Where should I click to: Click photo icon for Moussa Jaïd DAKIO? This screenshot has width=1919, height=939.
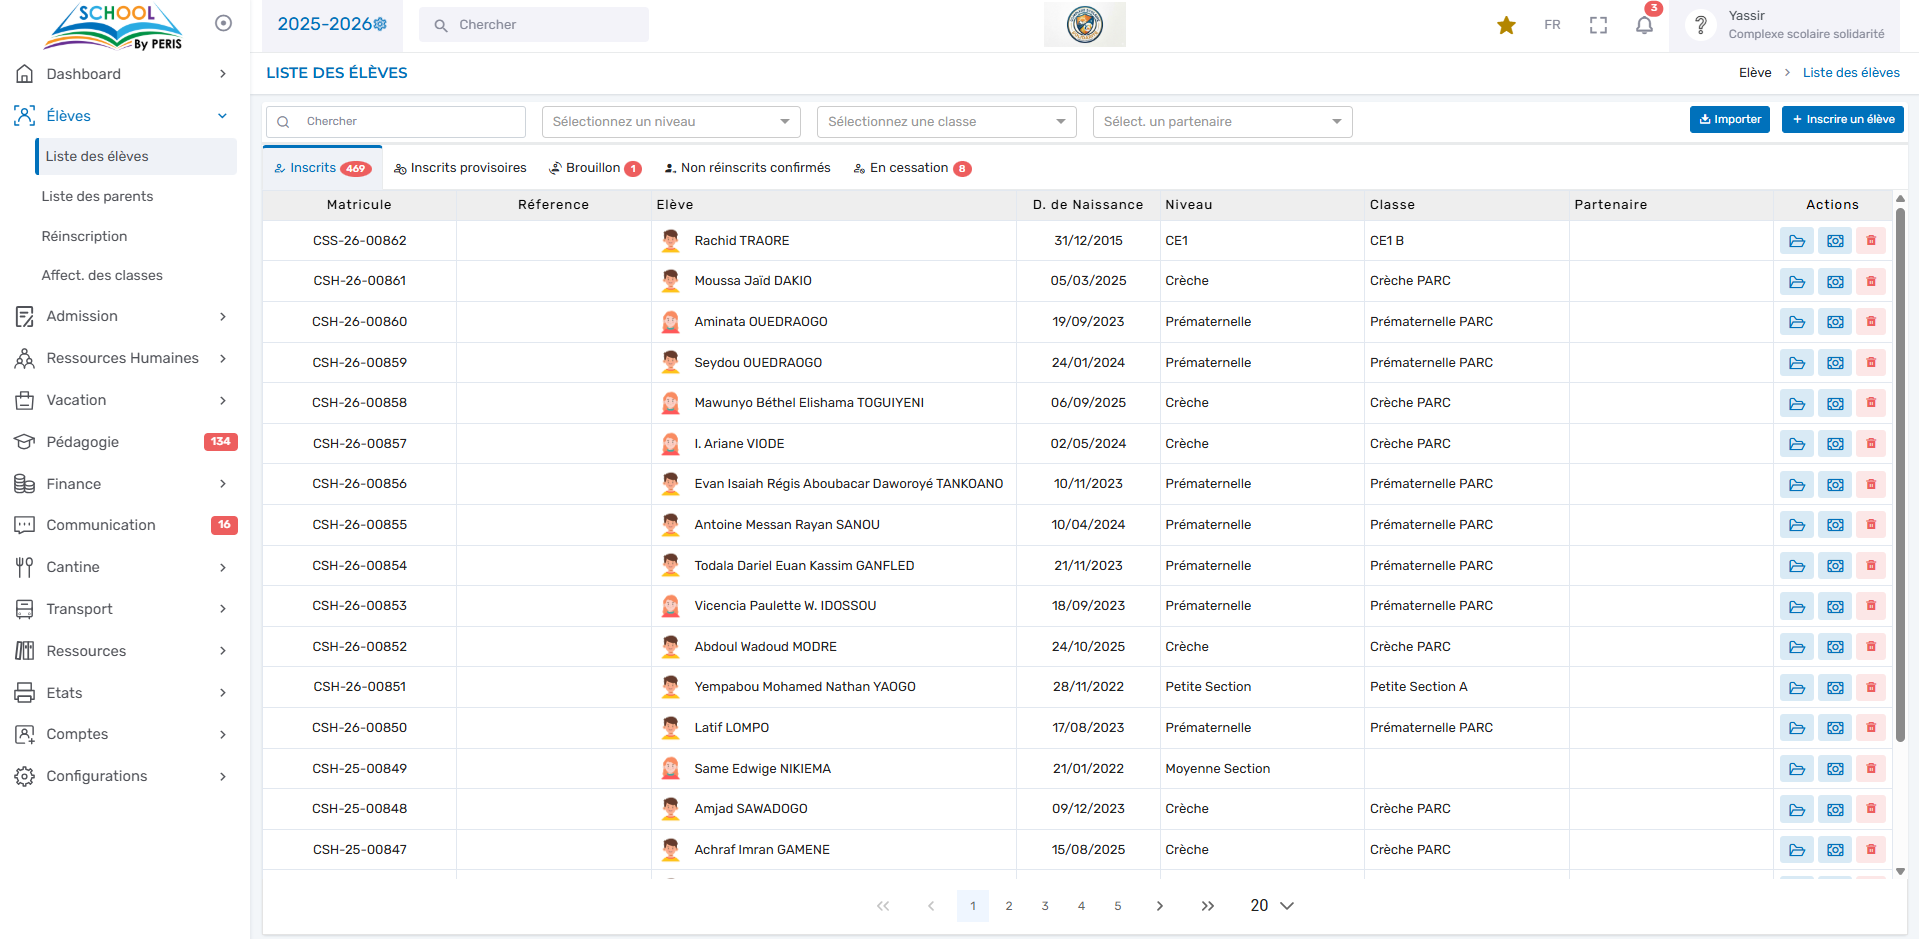[x=1834, y=282]
